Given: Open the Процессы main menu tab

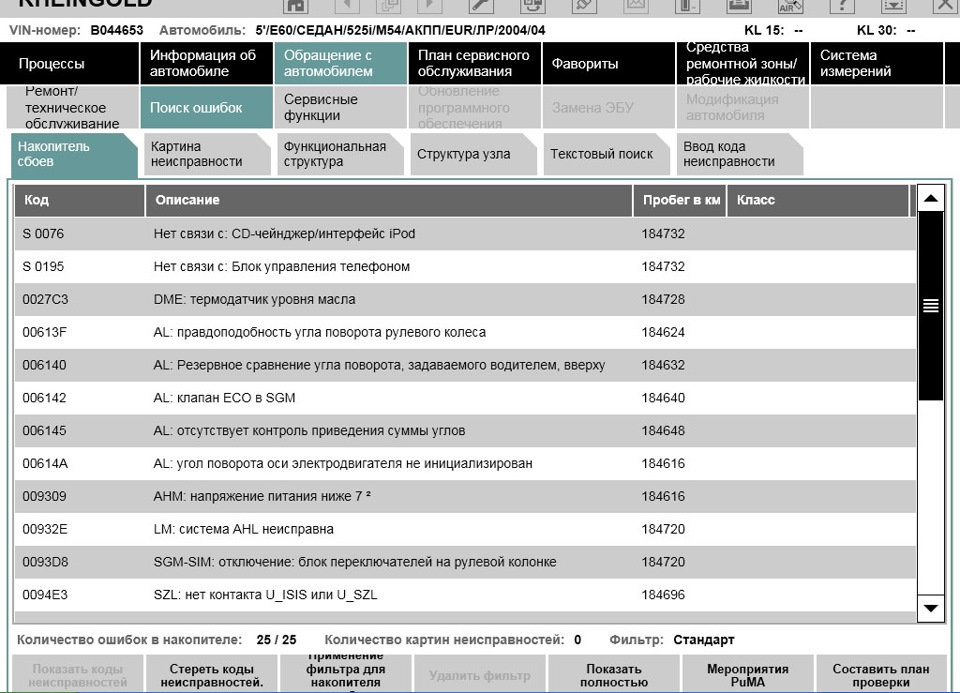Looking at the screenshot, I should pos(70,64).
